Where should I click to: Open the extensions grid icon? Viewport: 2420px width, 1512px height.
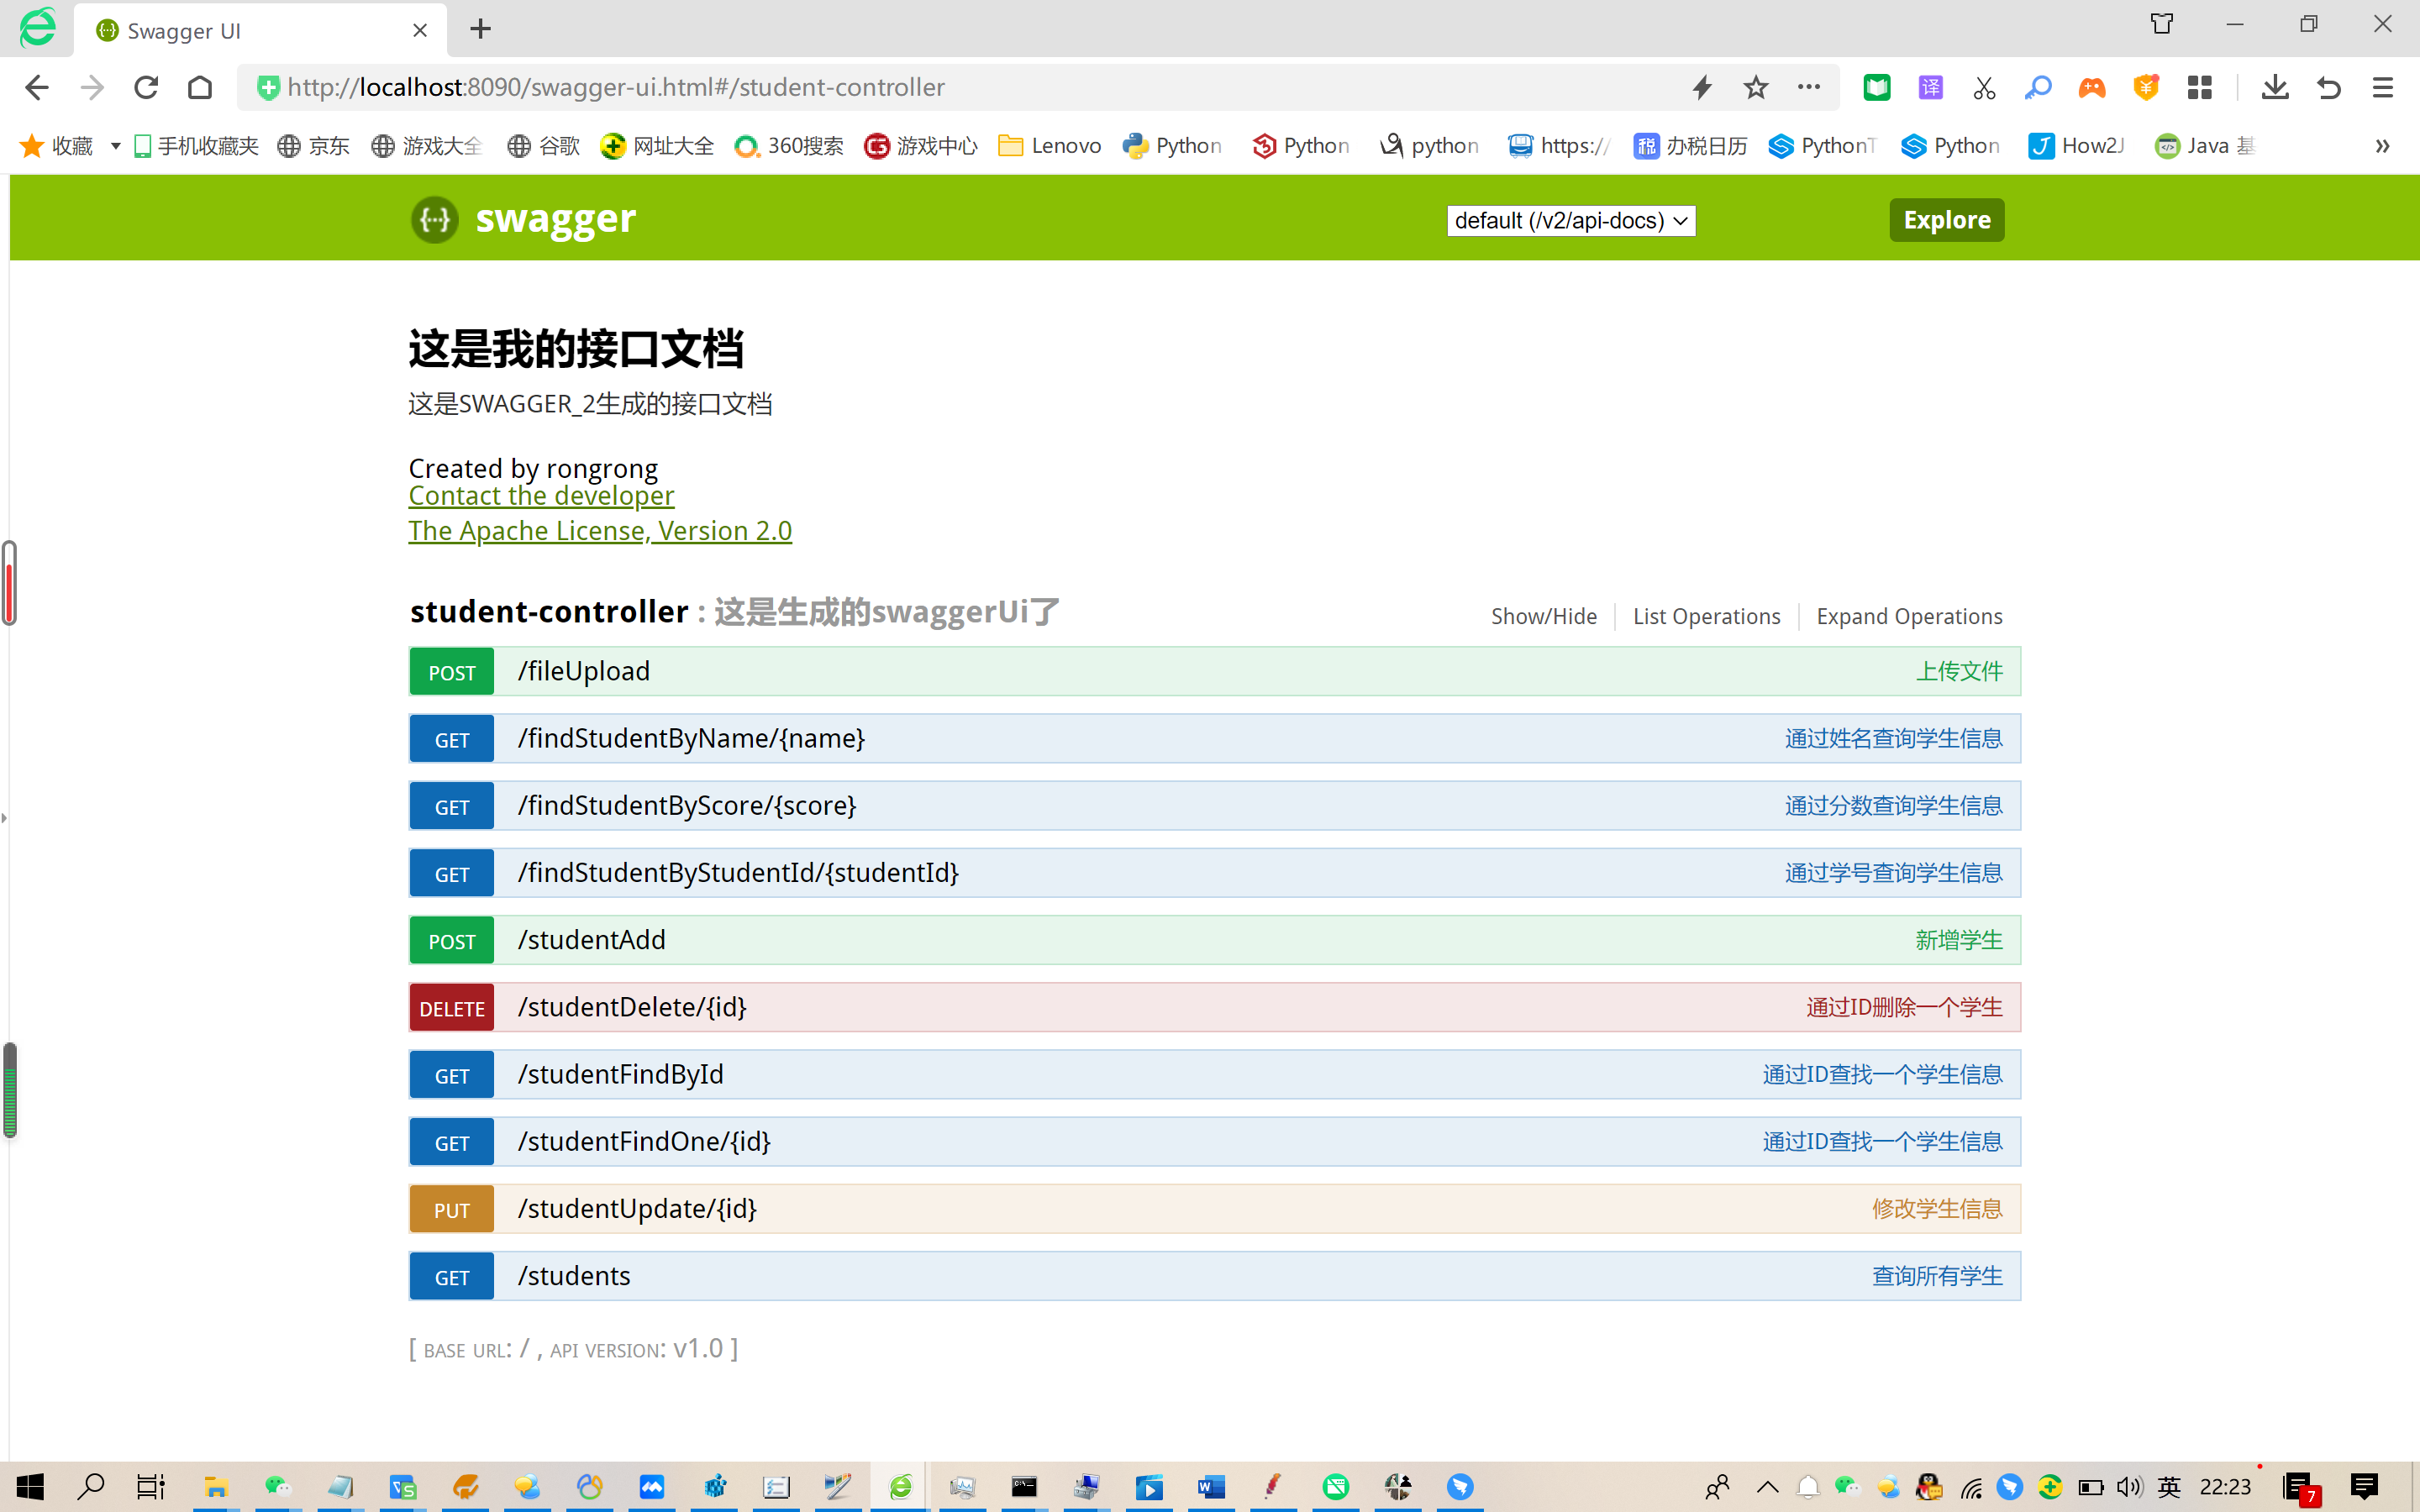pyautogui.click(x=2200, y=88)
